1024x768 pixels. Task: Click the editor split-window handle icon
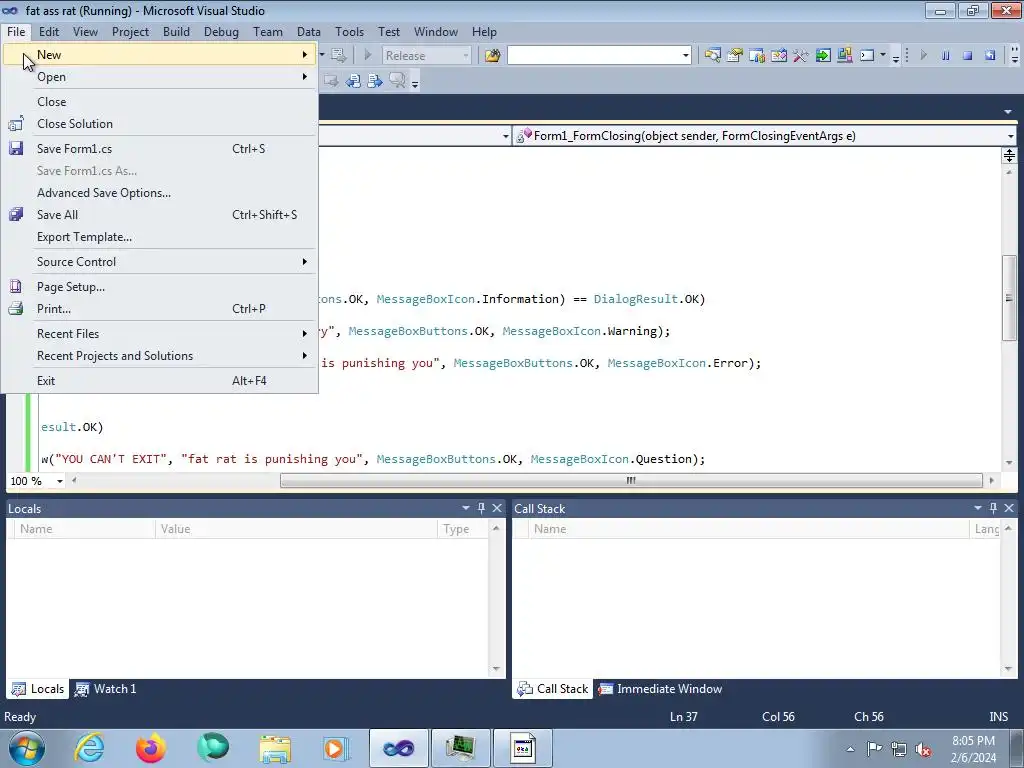(1009, 155)
